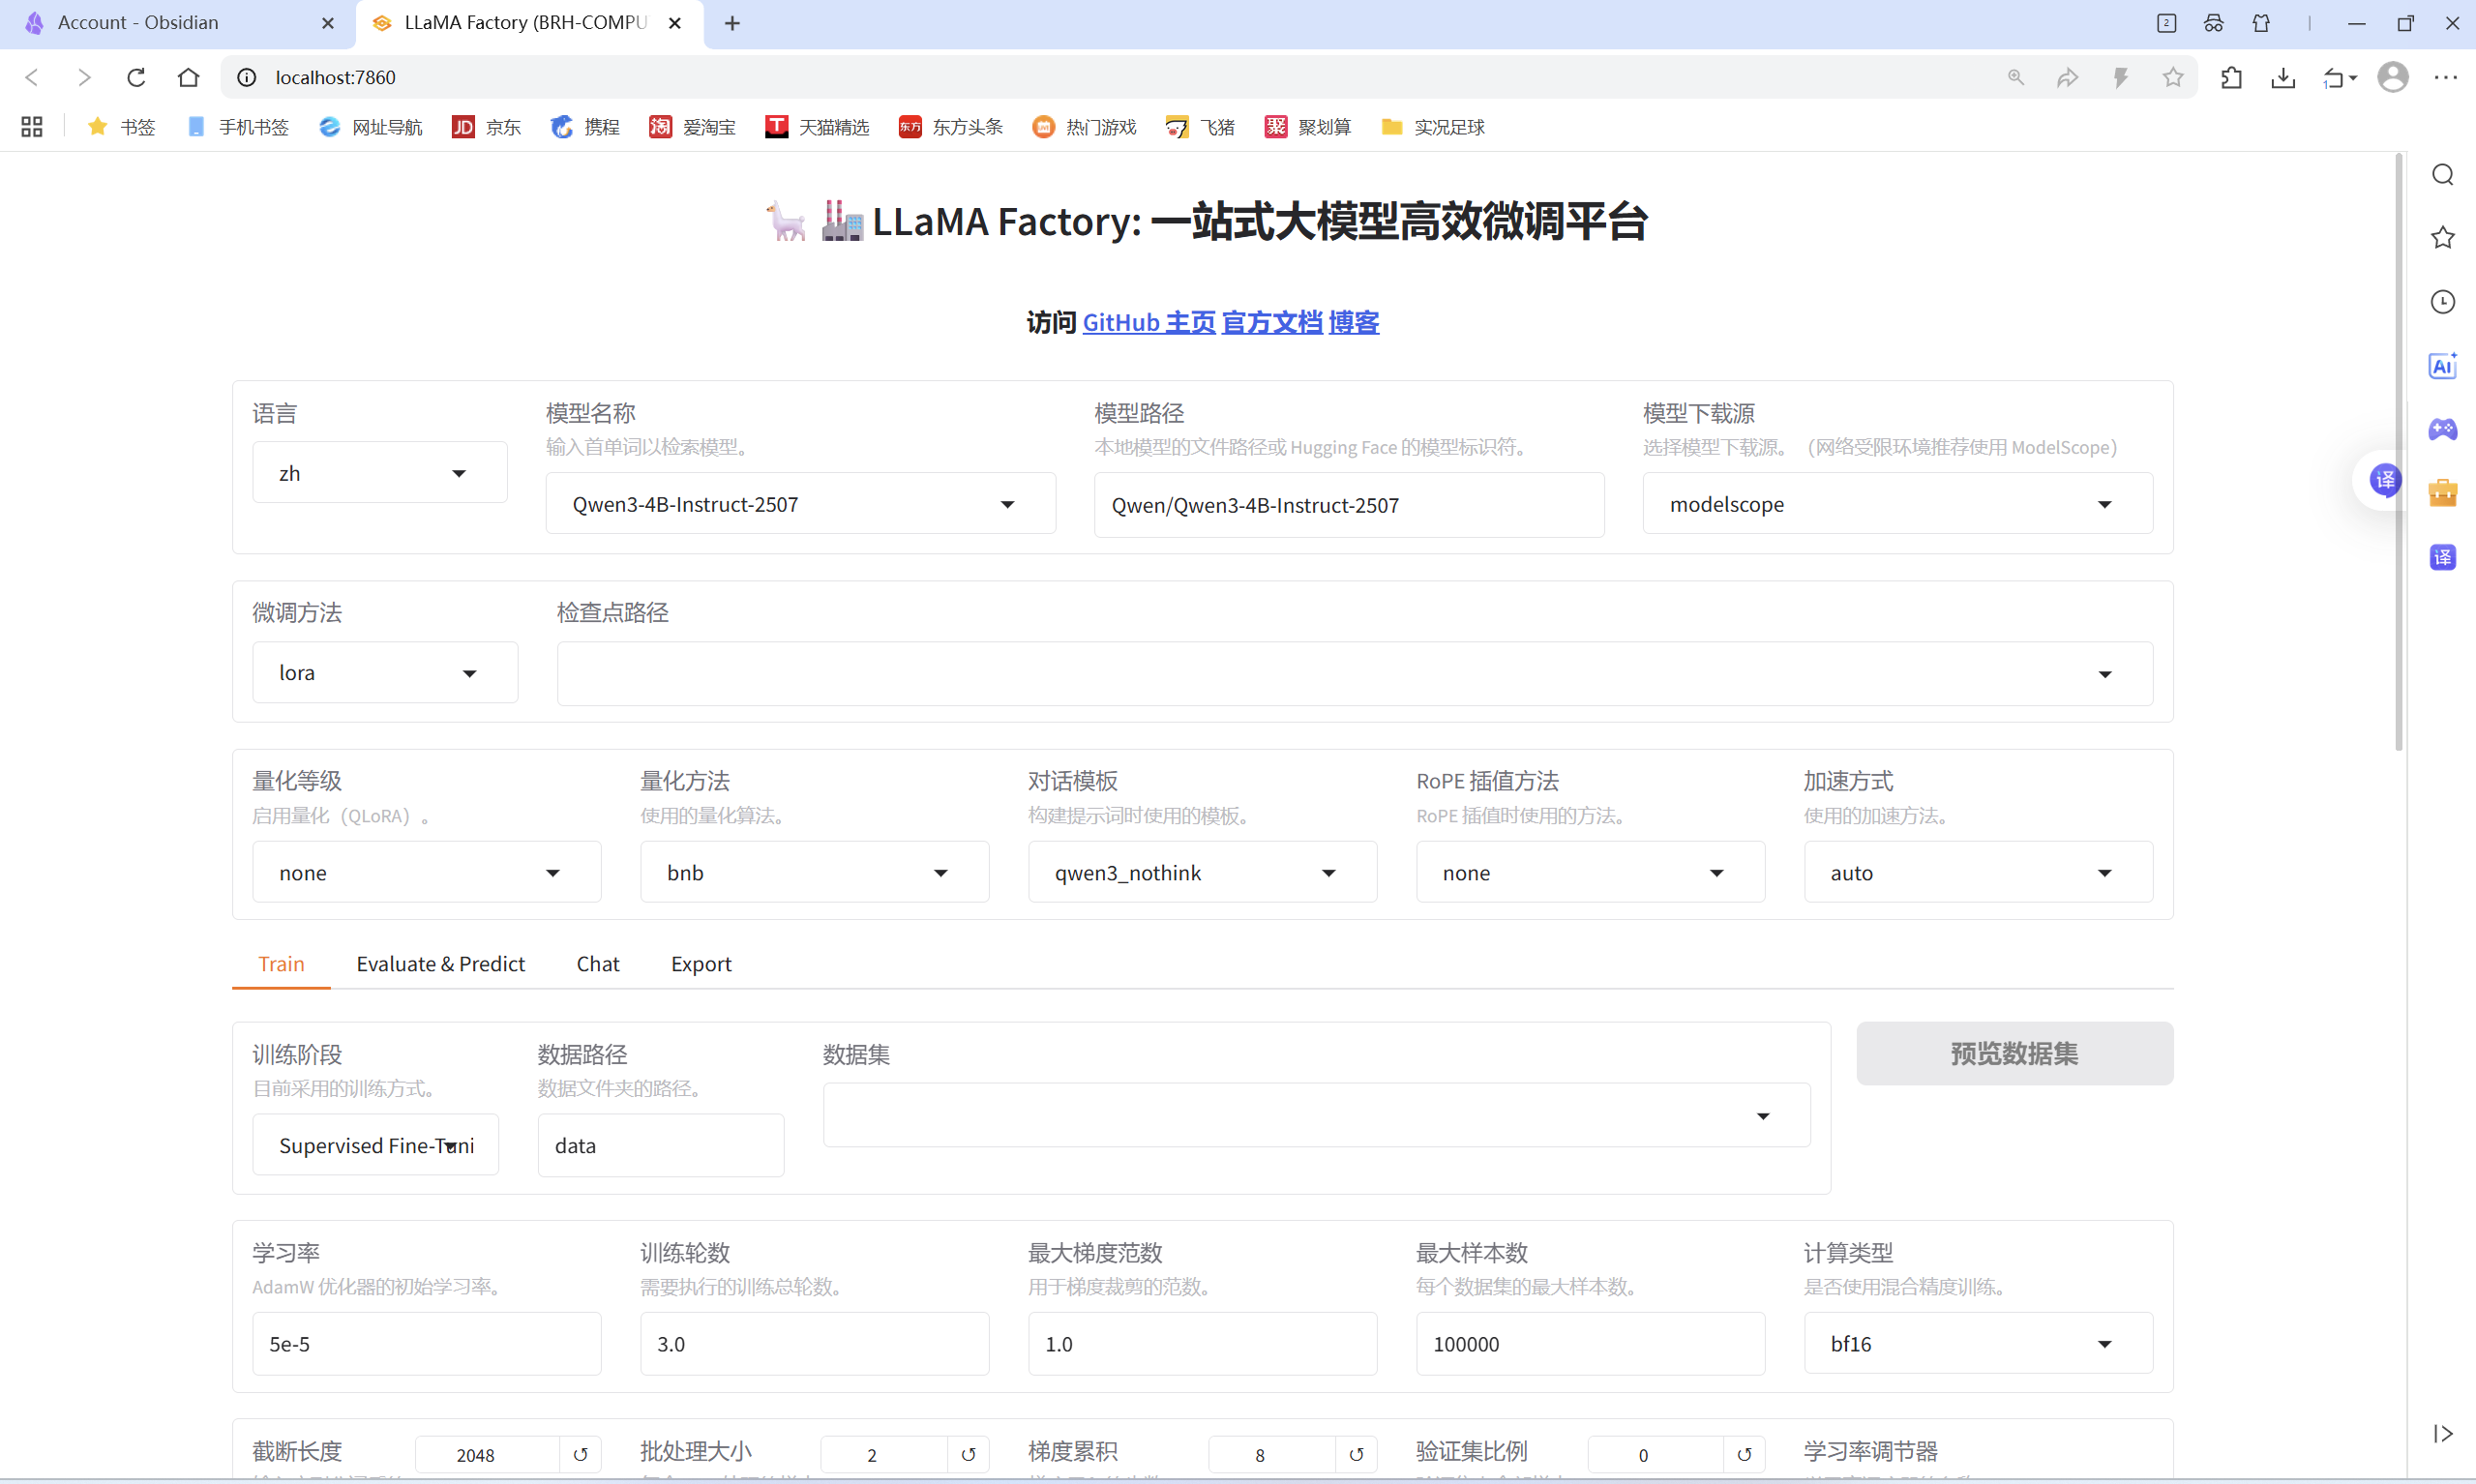Open the 模型下载源 modelscope dropdown

[1897, 504]
